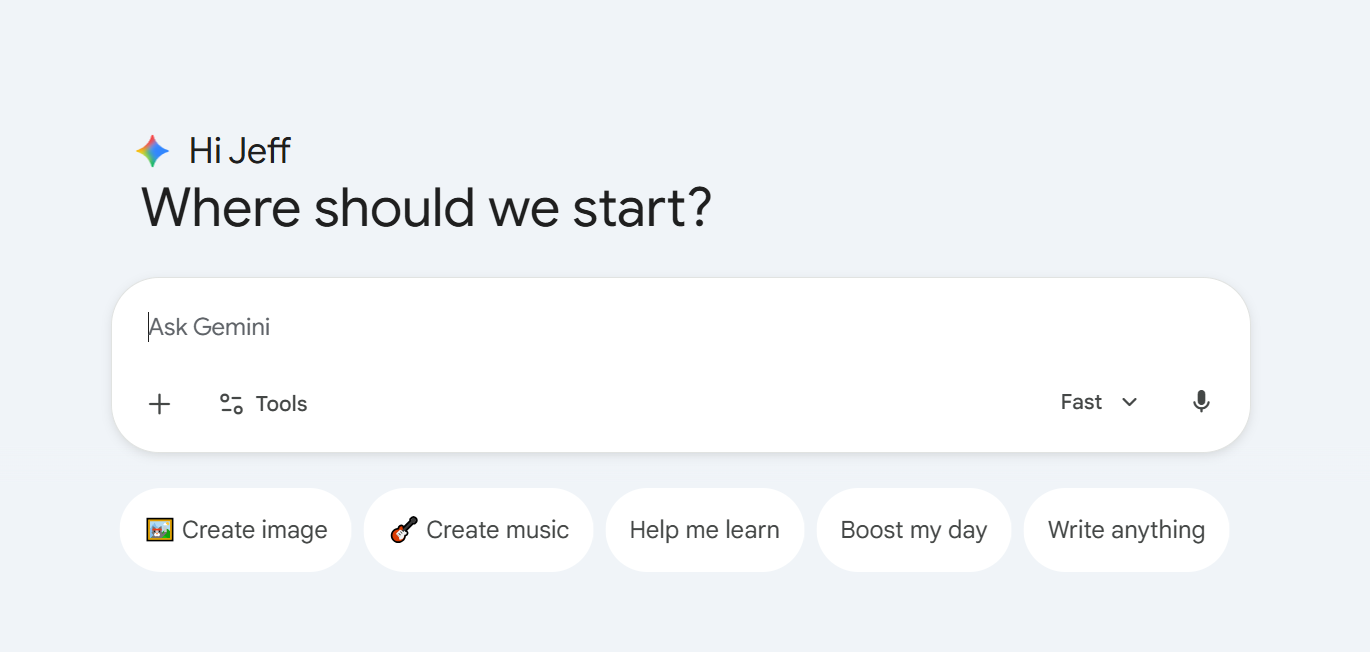Click the Tools sliders icon
Screen dimensions: 1370x652
coord(231,404)
